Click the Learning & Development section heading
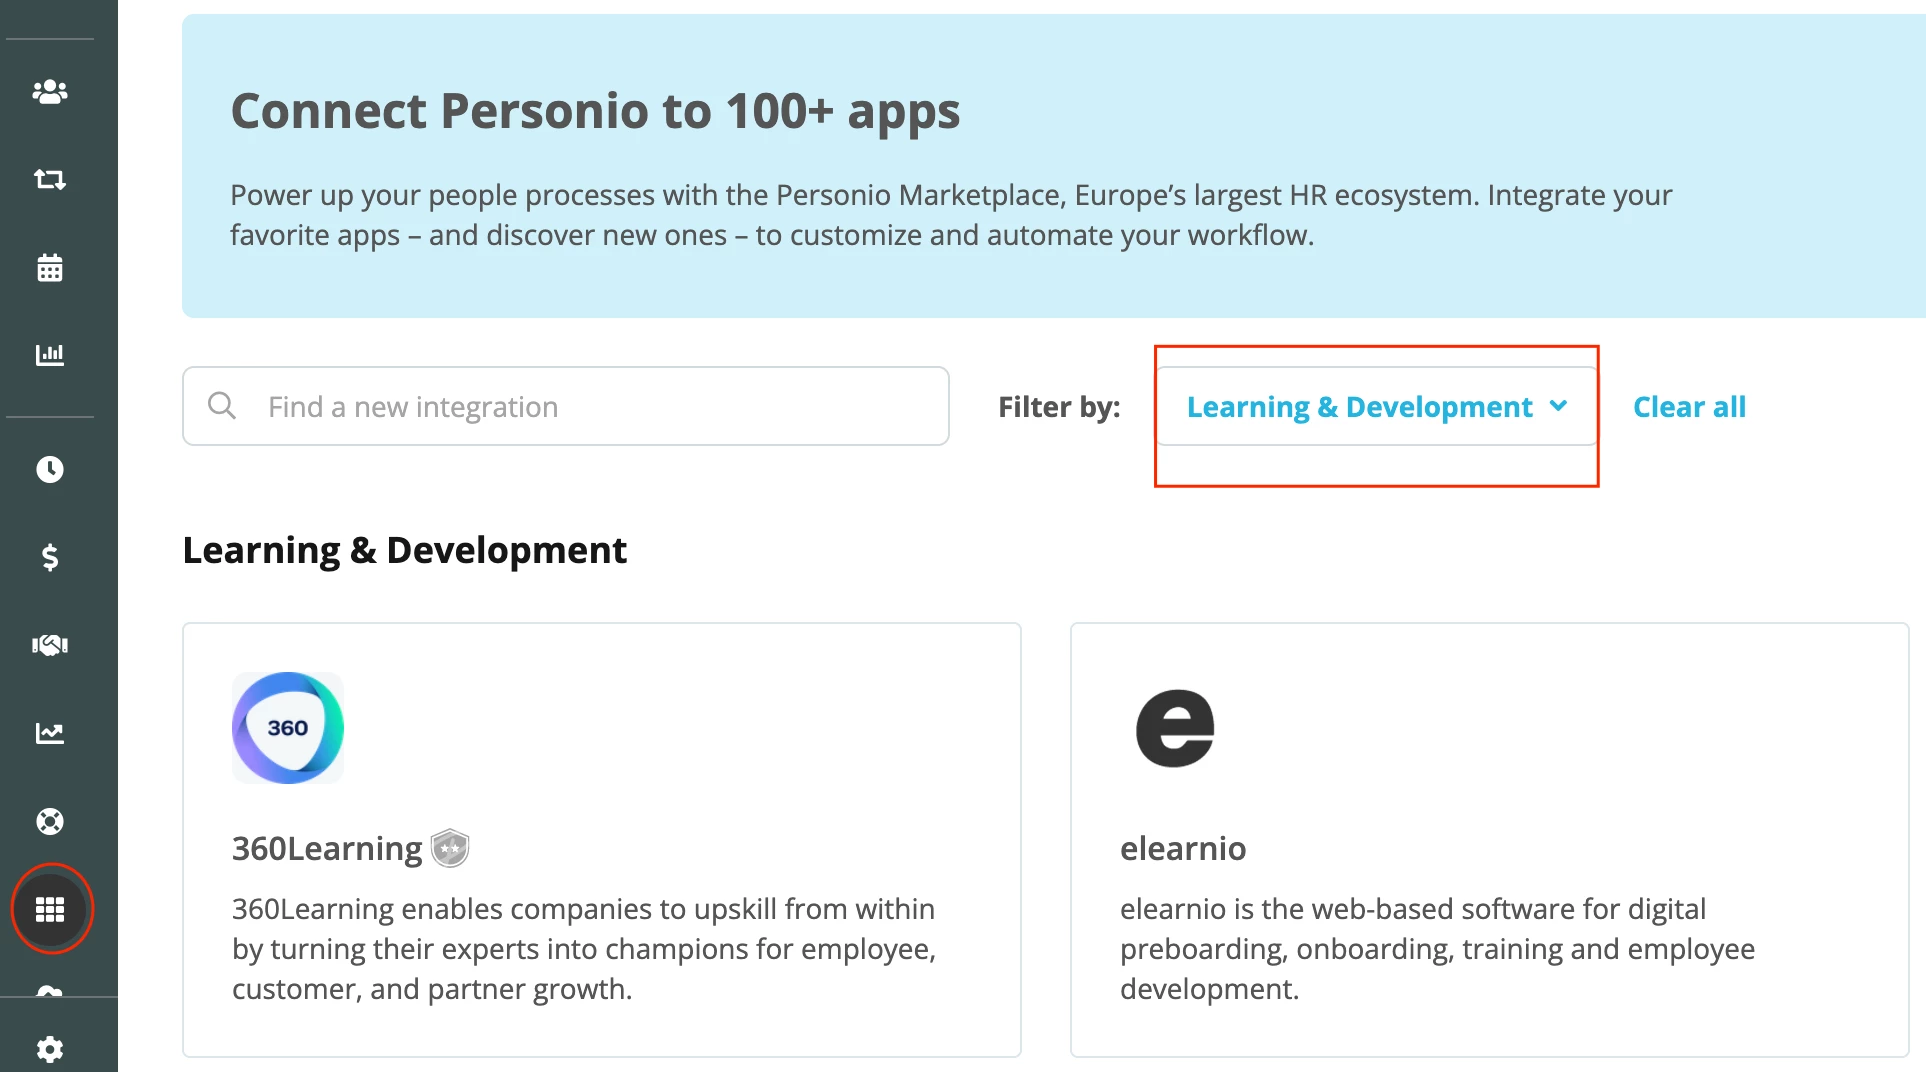This screenshot has height=1072, width=1926. tap(405, 551)
